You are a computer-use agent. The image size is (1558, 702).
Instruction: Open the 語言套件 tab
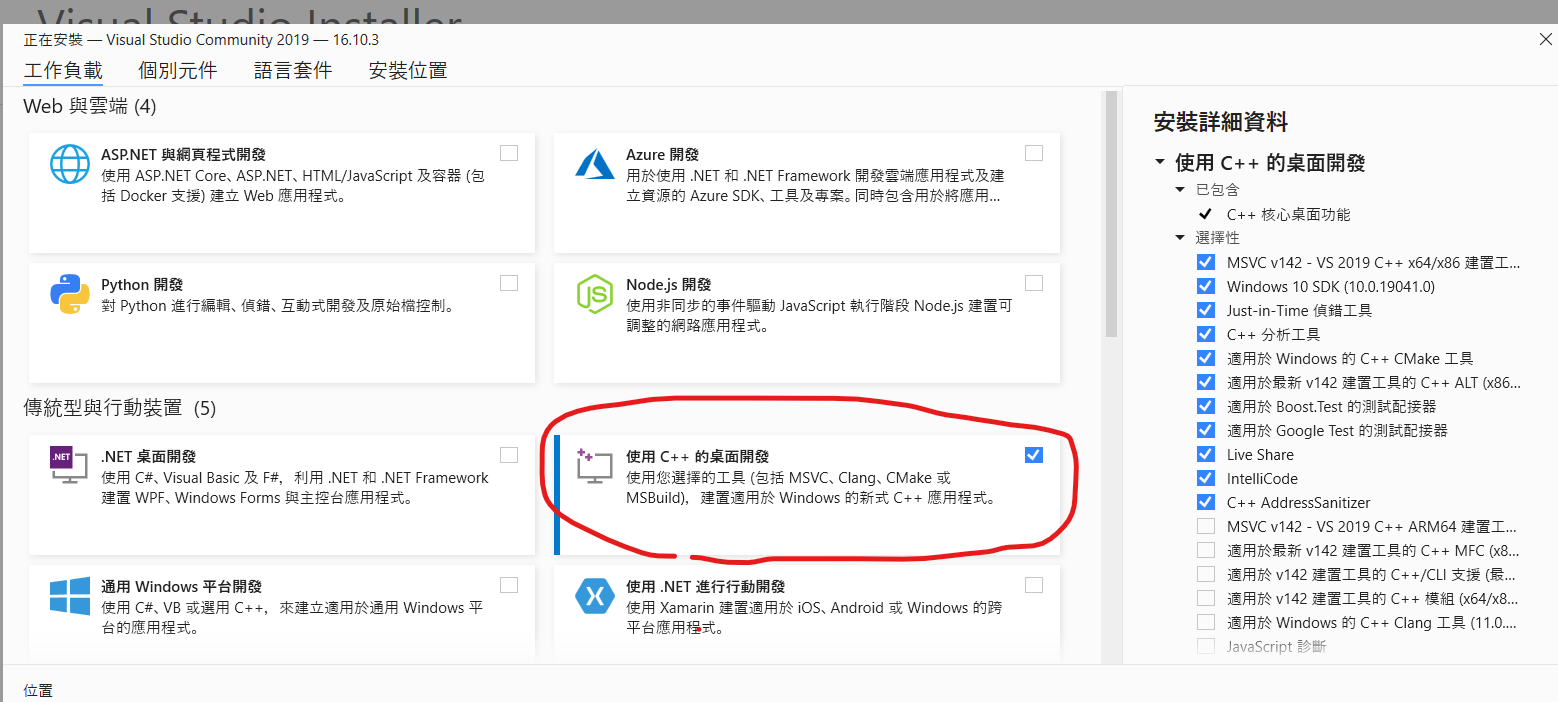click(x=293, y=70)
